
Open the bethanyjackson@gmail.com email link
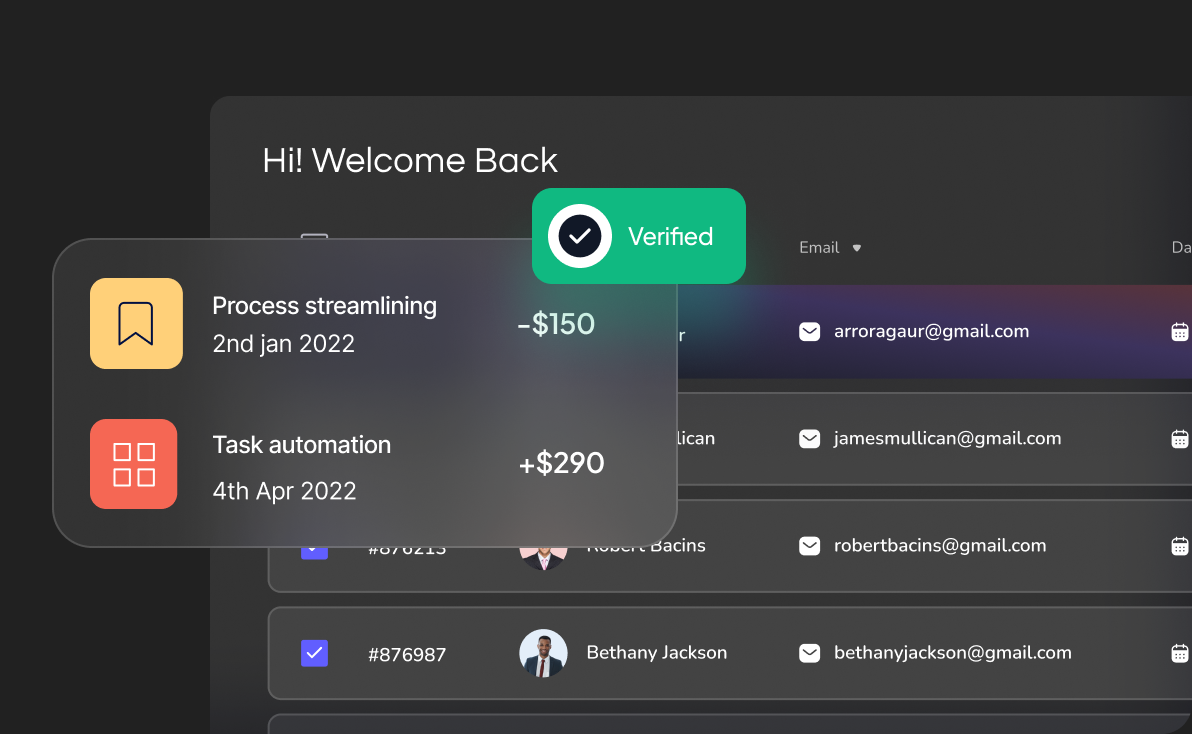click(x=952, y=653)
